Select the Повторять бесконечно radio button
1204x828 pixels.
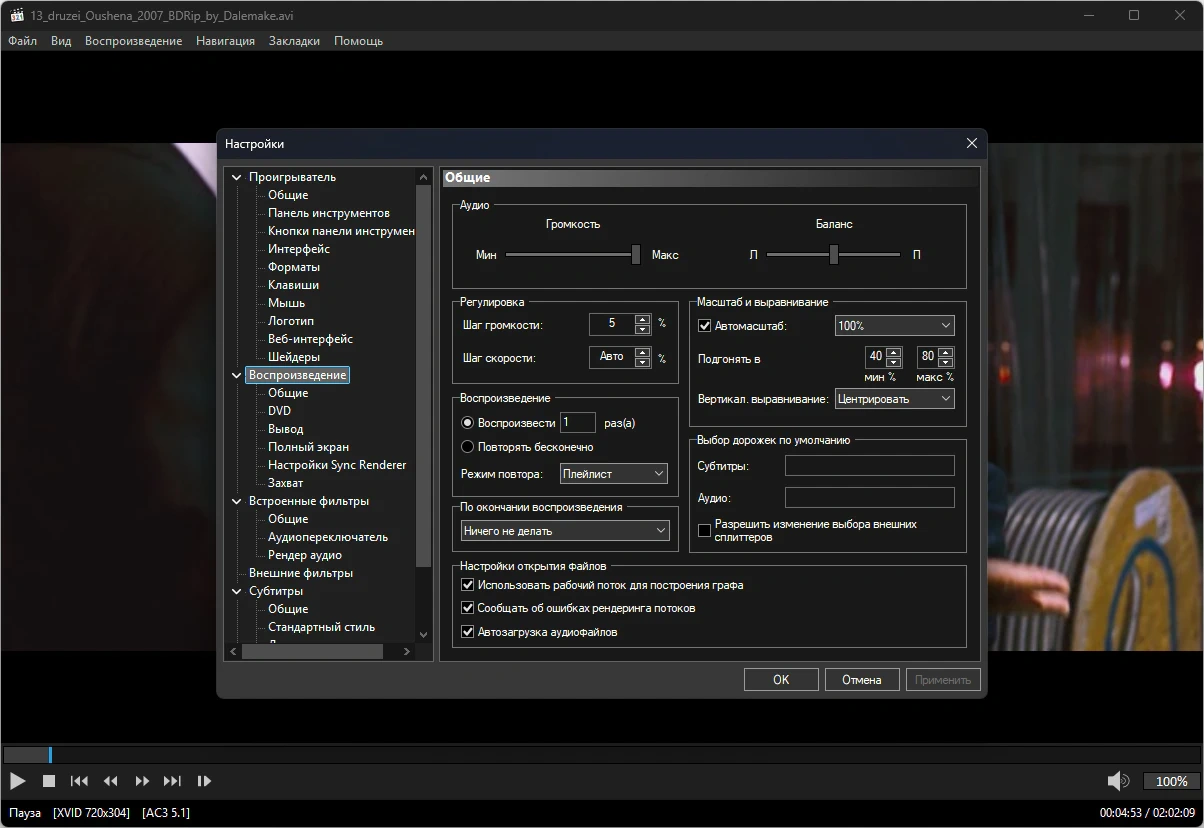click(x=467, y=447)
